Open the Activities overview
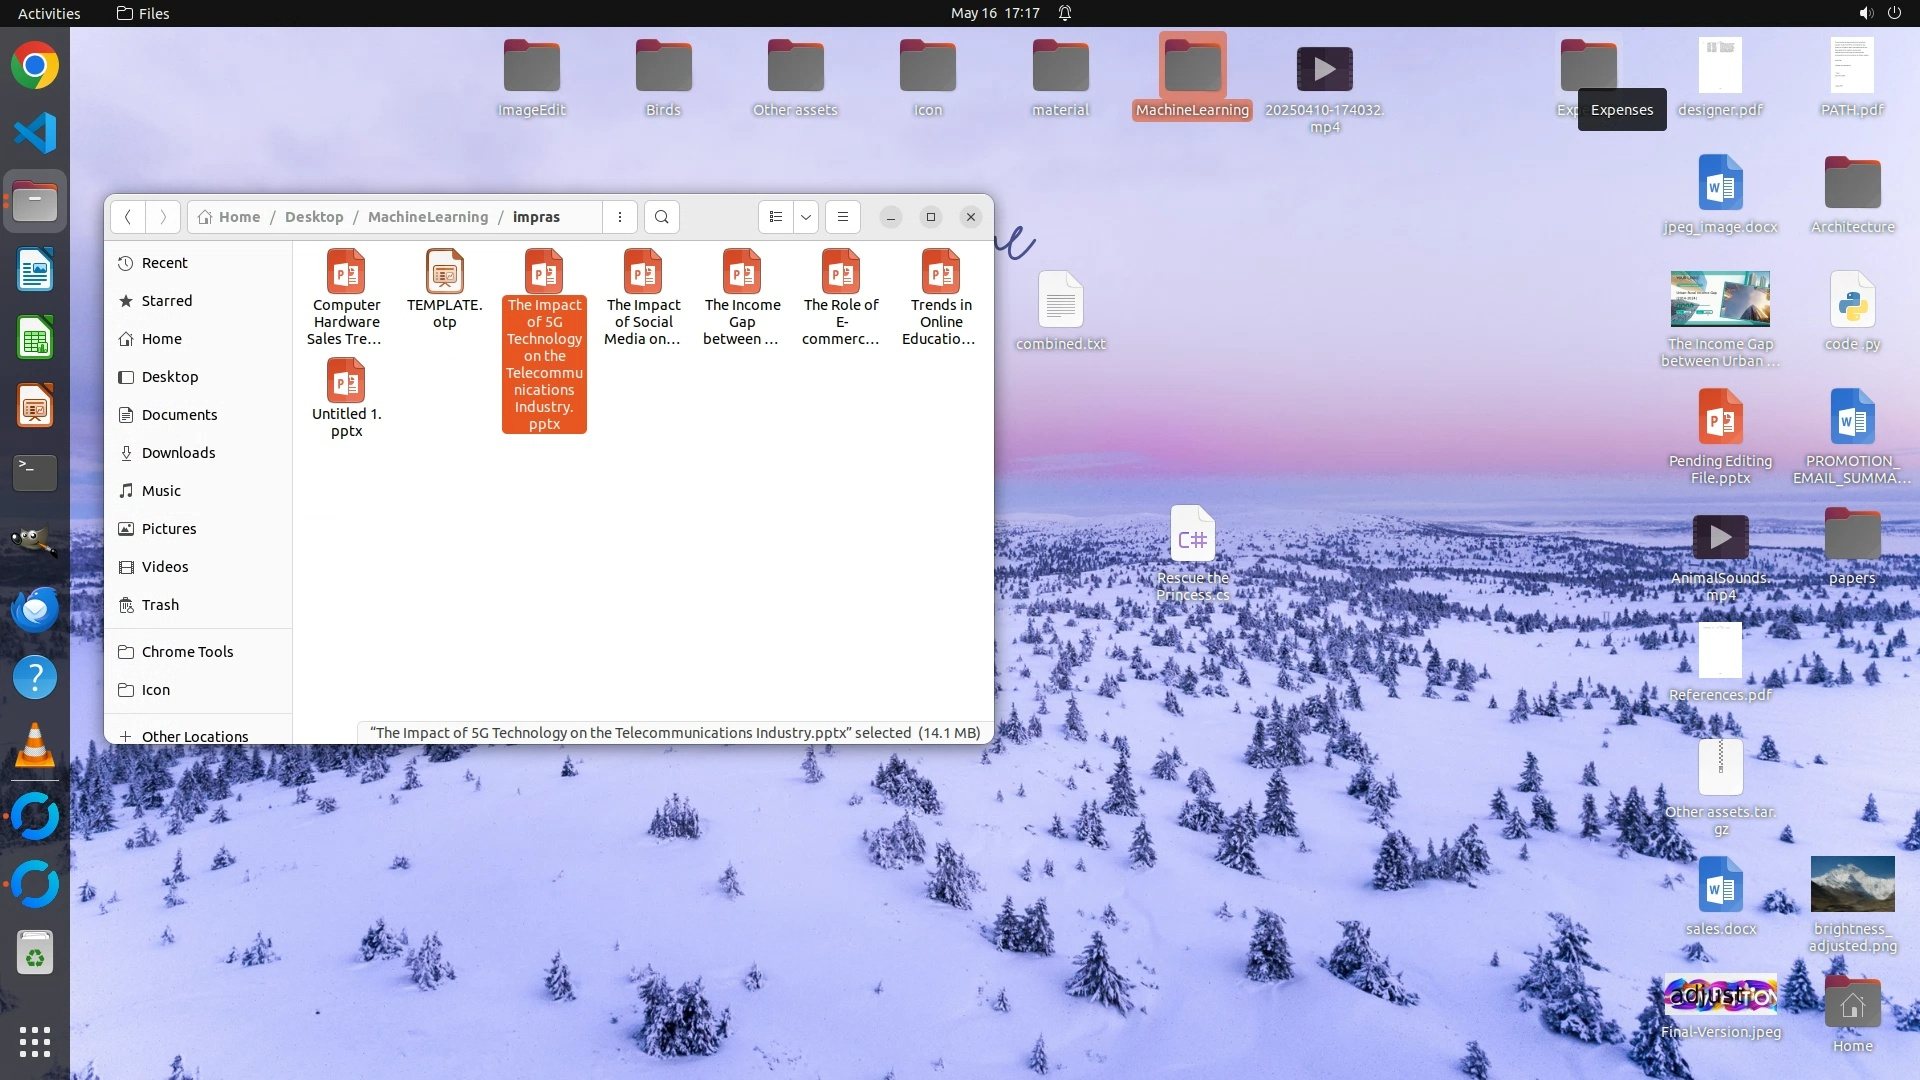1920x1080 pixels. pyautogui.click(x=49, y=13)
